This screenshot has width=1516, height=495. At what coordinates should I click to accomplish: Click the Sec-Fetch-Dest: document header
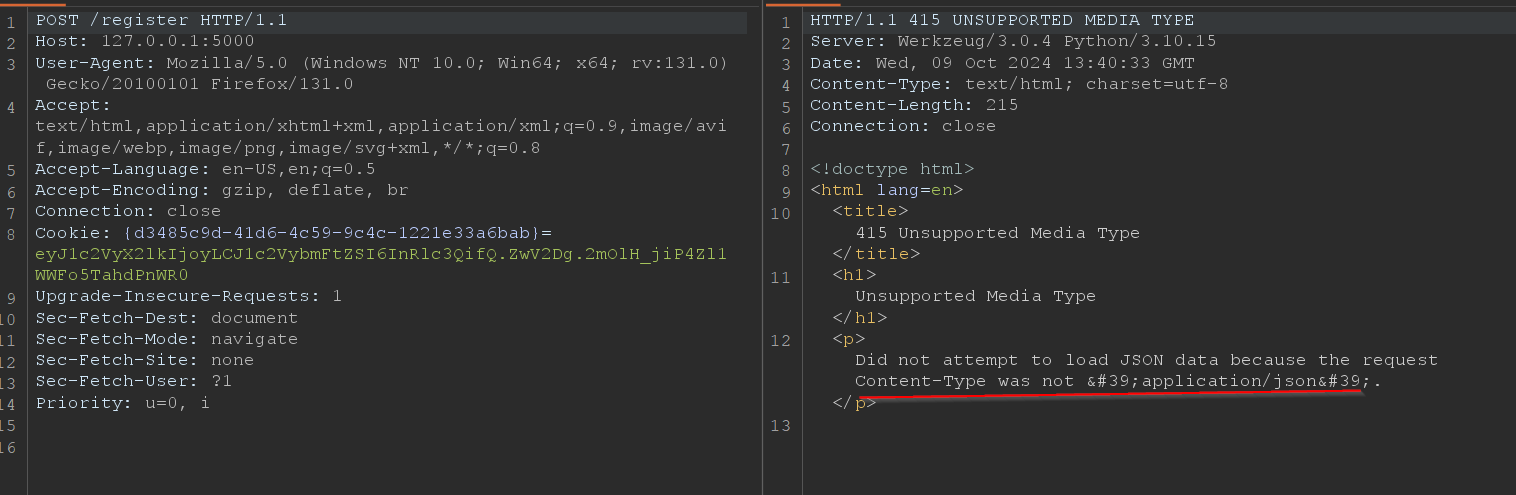[x=166, y=318]
